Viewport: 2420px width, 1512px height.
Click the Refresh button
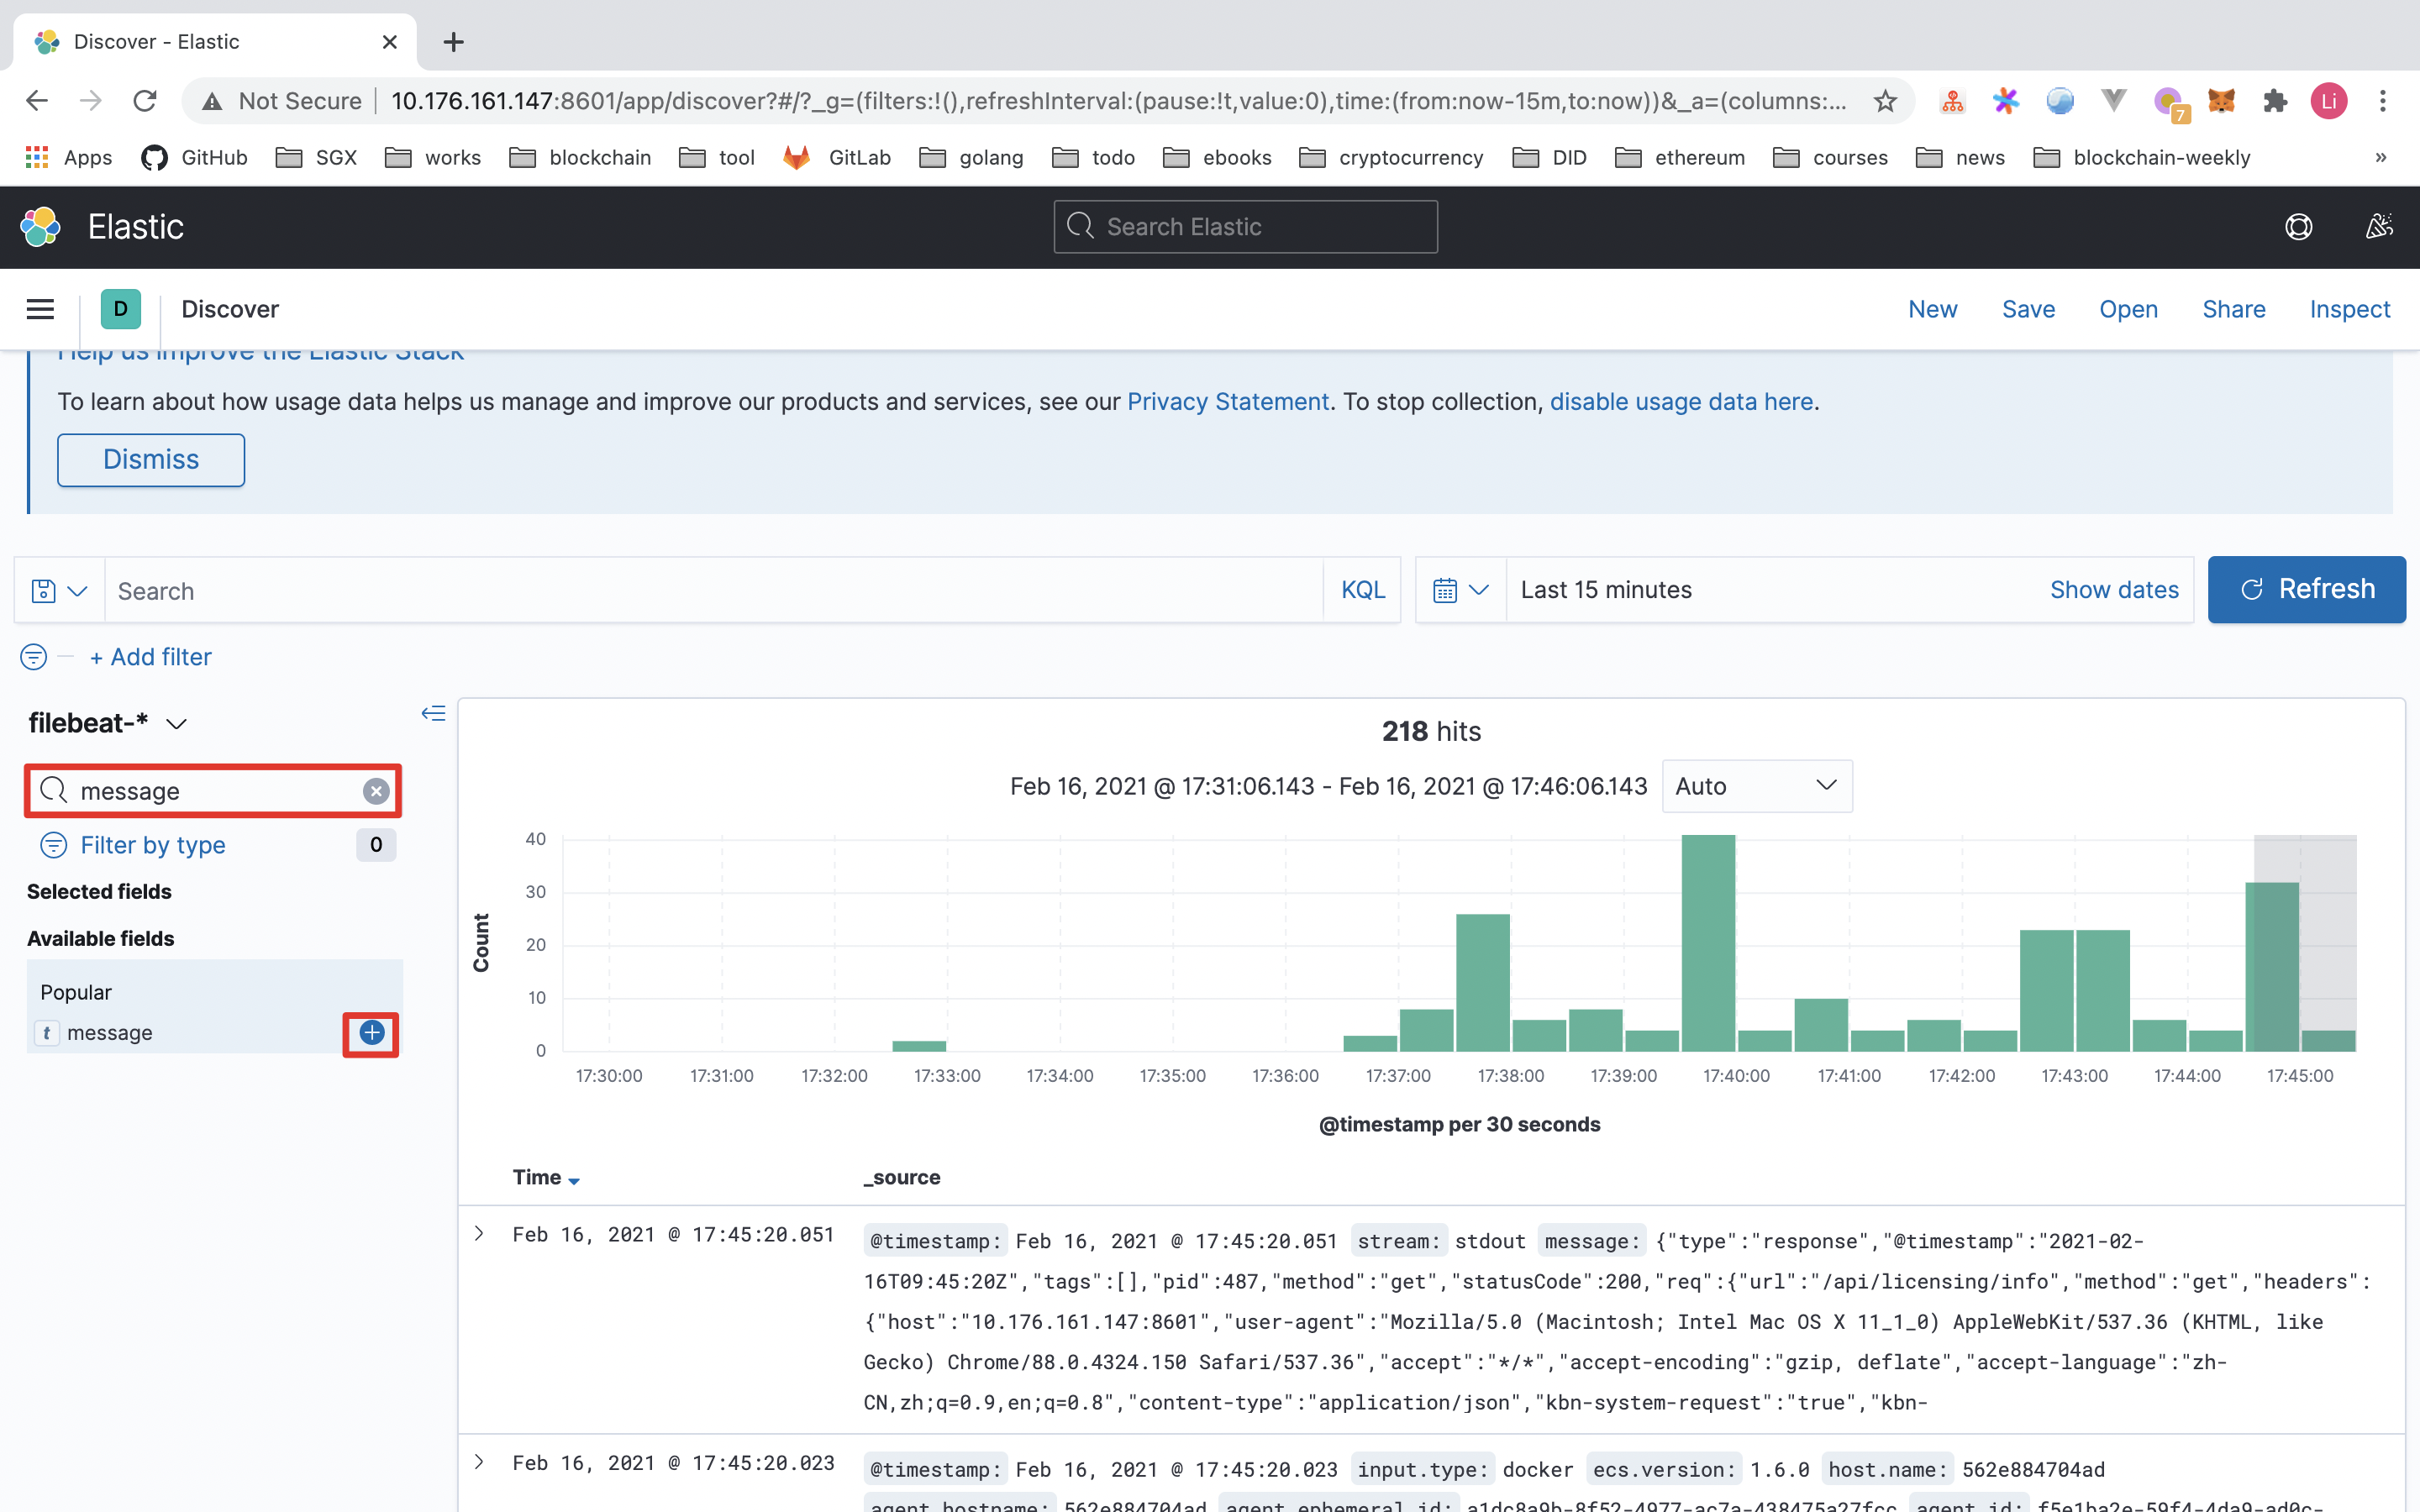pyautogui.click(x=2306, y=590)
